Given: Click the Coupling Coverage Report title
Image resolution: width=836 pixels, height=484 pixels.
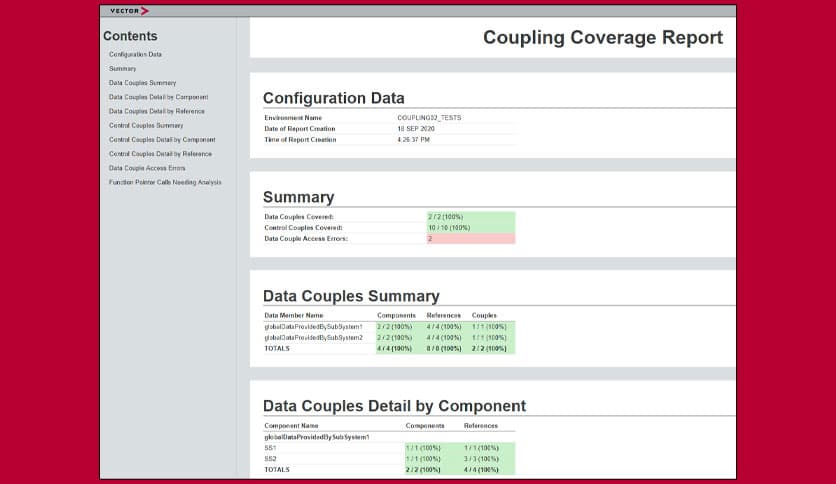Looking at the screenshot, I should pyautogui.click(x=602, y=38).
